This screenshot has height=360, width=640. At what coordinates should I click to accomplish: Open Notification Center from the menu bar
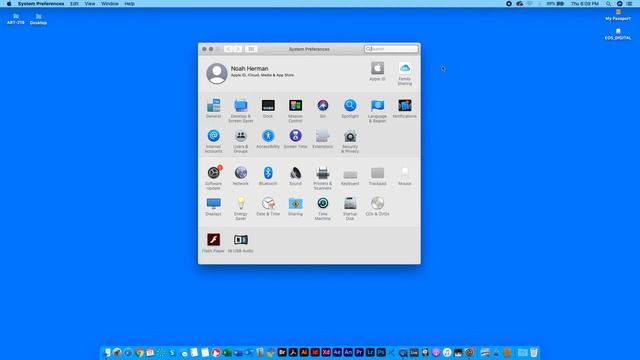629,4
